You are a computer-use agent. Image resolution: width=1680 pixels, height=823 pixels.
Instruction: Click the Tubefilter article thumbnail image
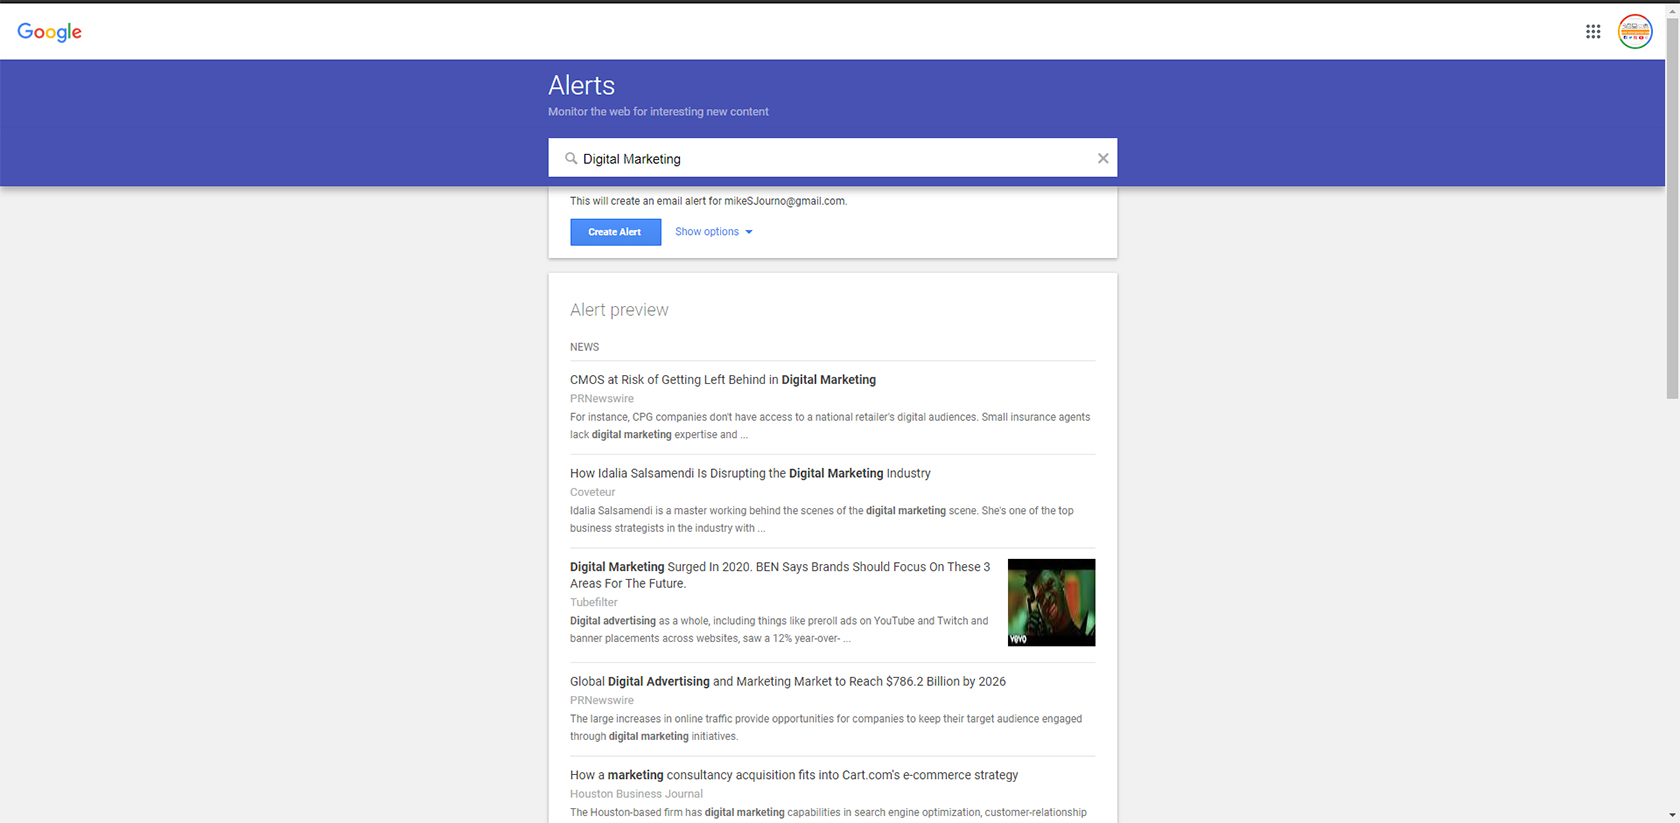click(x=1051, y=602)
